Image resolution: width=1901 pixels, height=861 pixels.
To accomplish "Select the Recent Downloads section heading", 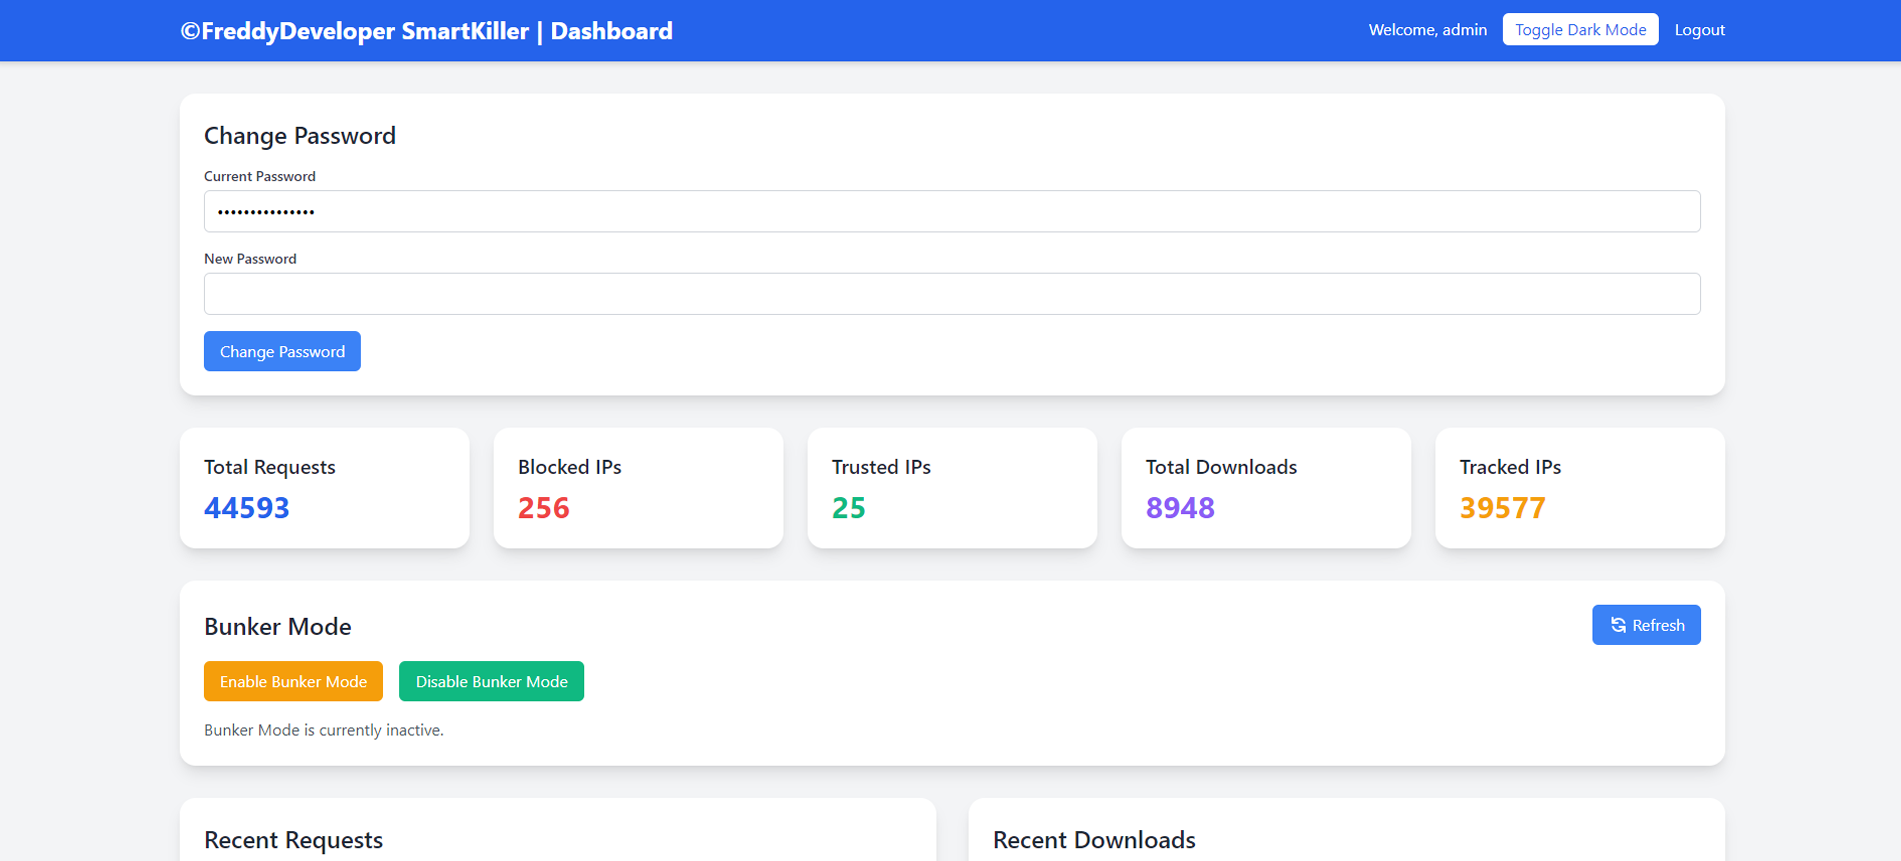I will pos(1094,840).
